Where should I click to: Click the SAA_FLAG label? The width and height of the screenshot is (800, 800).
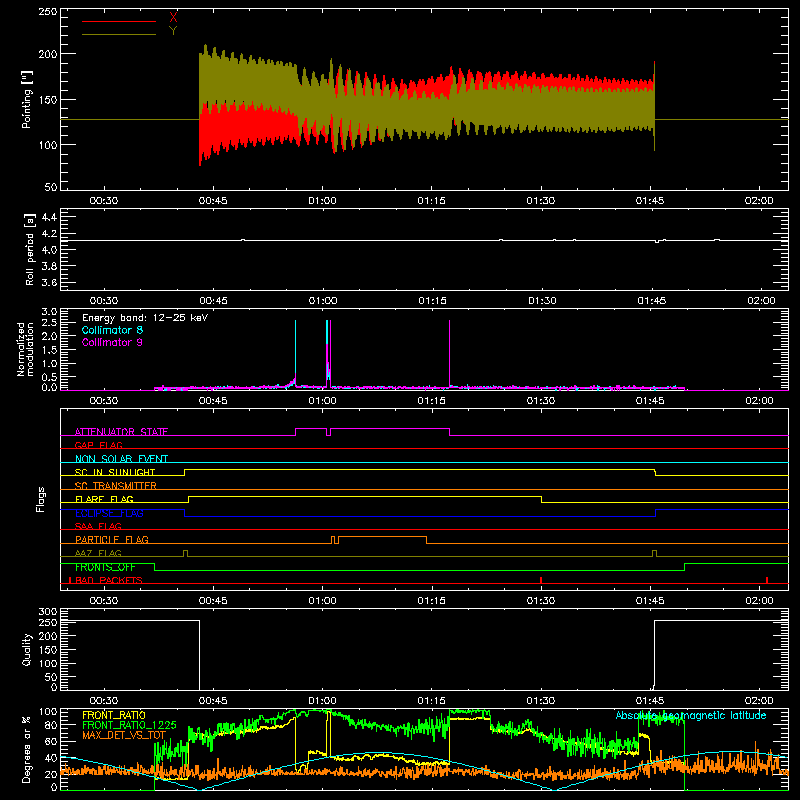click(x=98, y=526)
